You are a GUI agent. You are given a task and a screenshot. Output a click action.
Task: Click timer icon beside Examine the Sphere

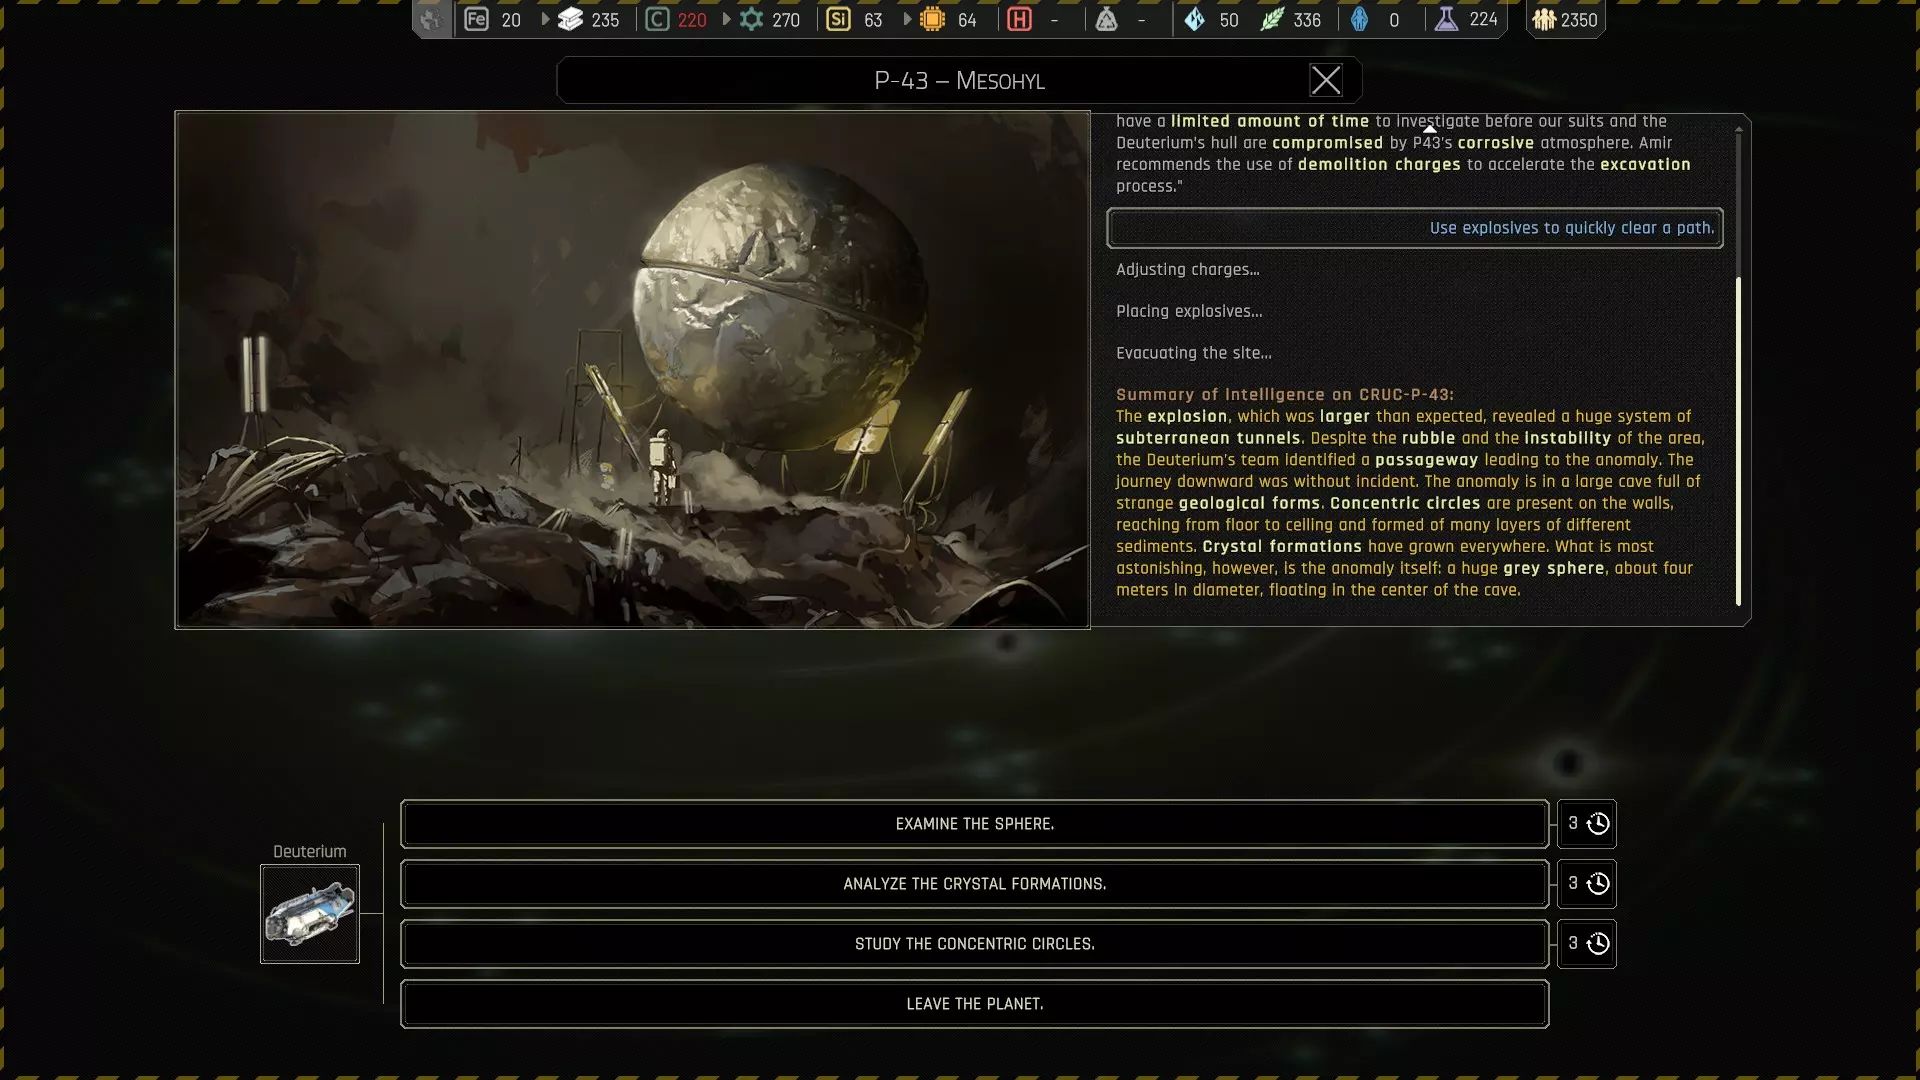tap(1598, 824)
